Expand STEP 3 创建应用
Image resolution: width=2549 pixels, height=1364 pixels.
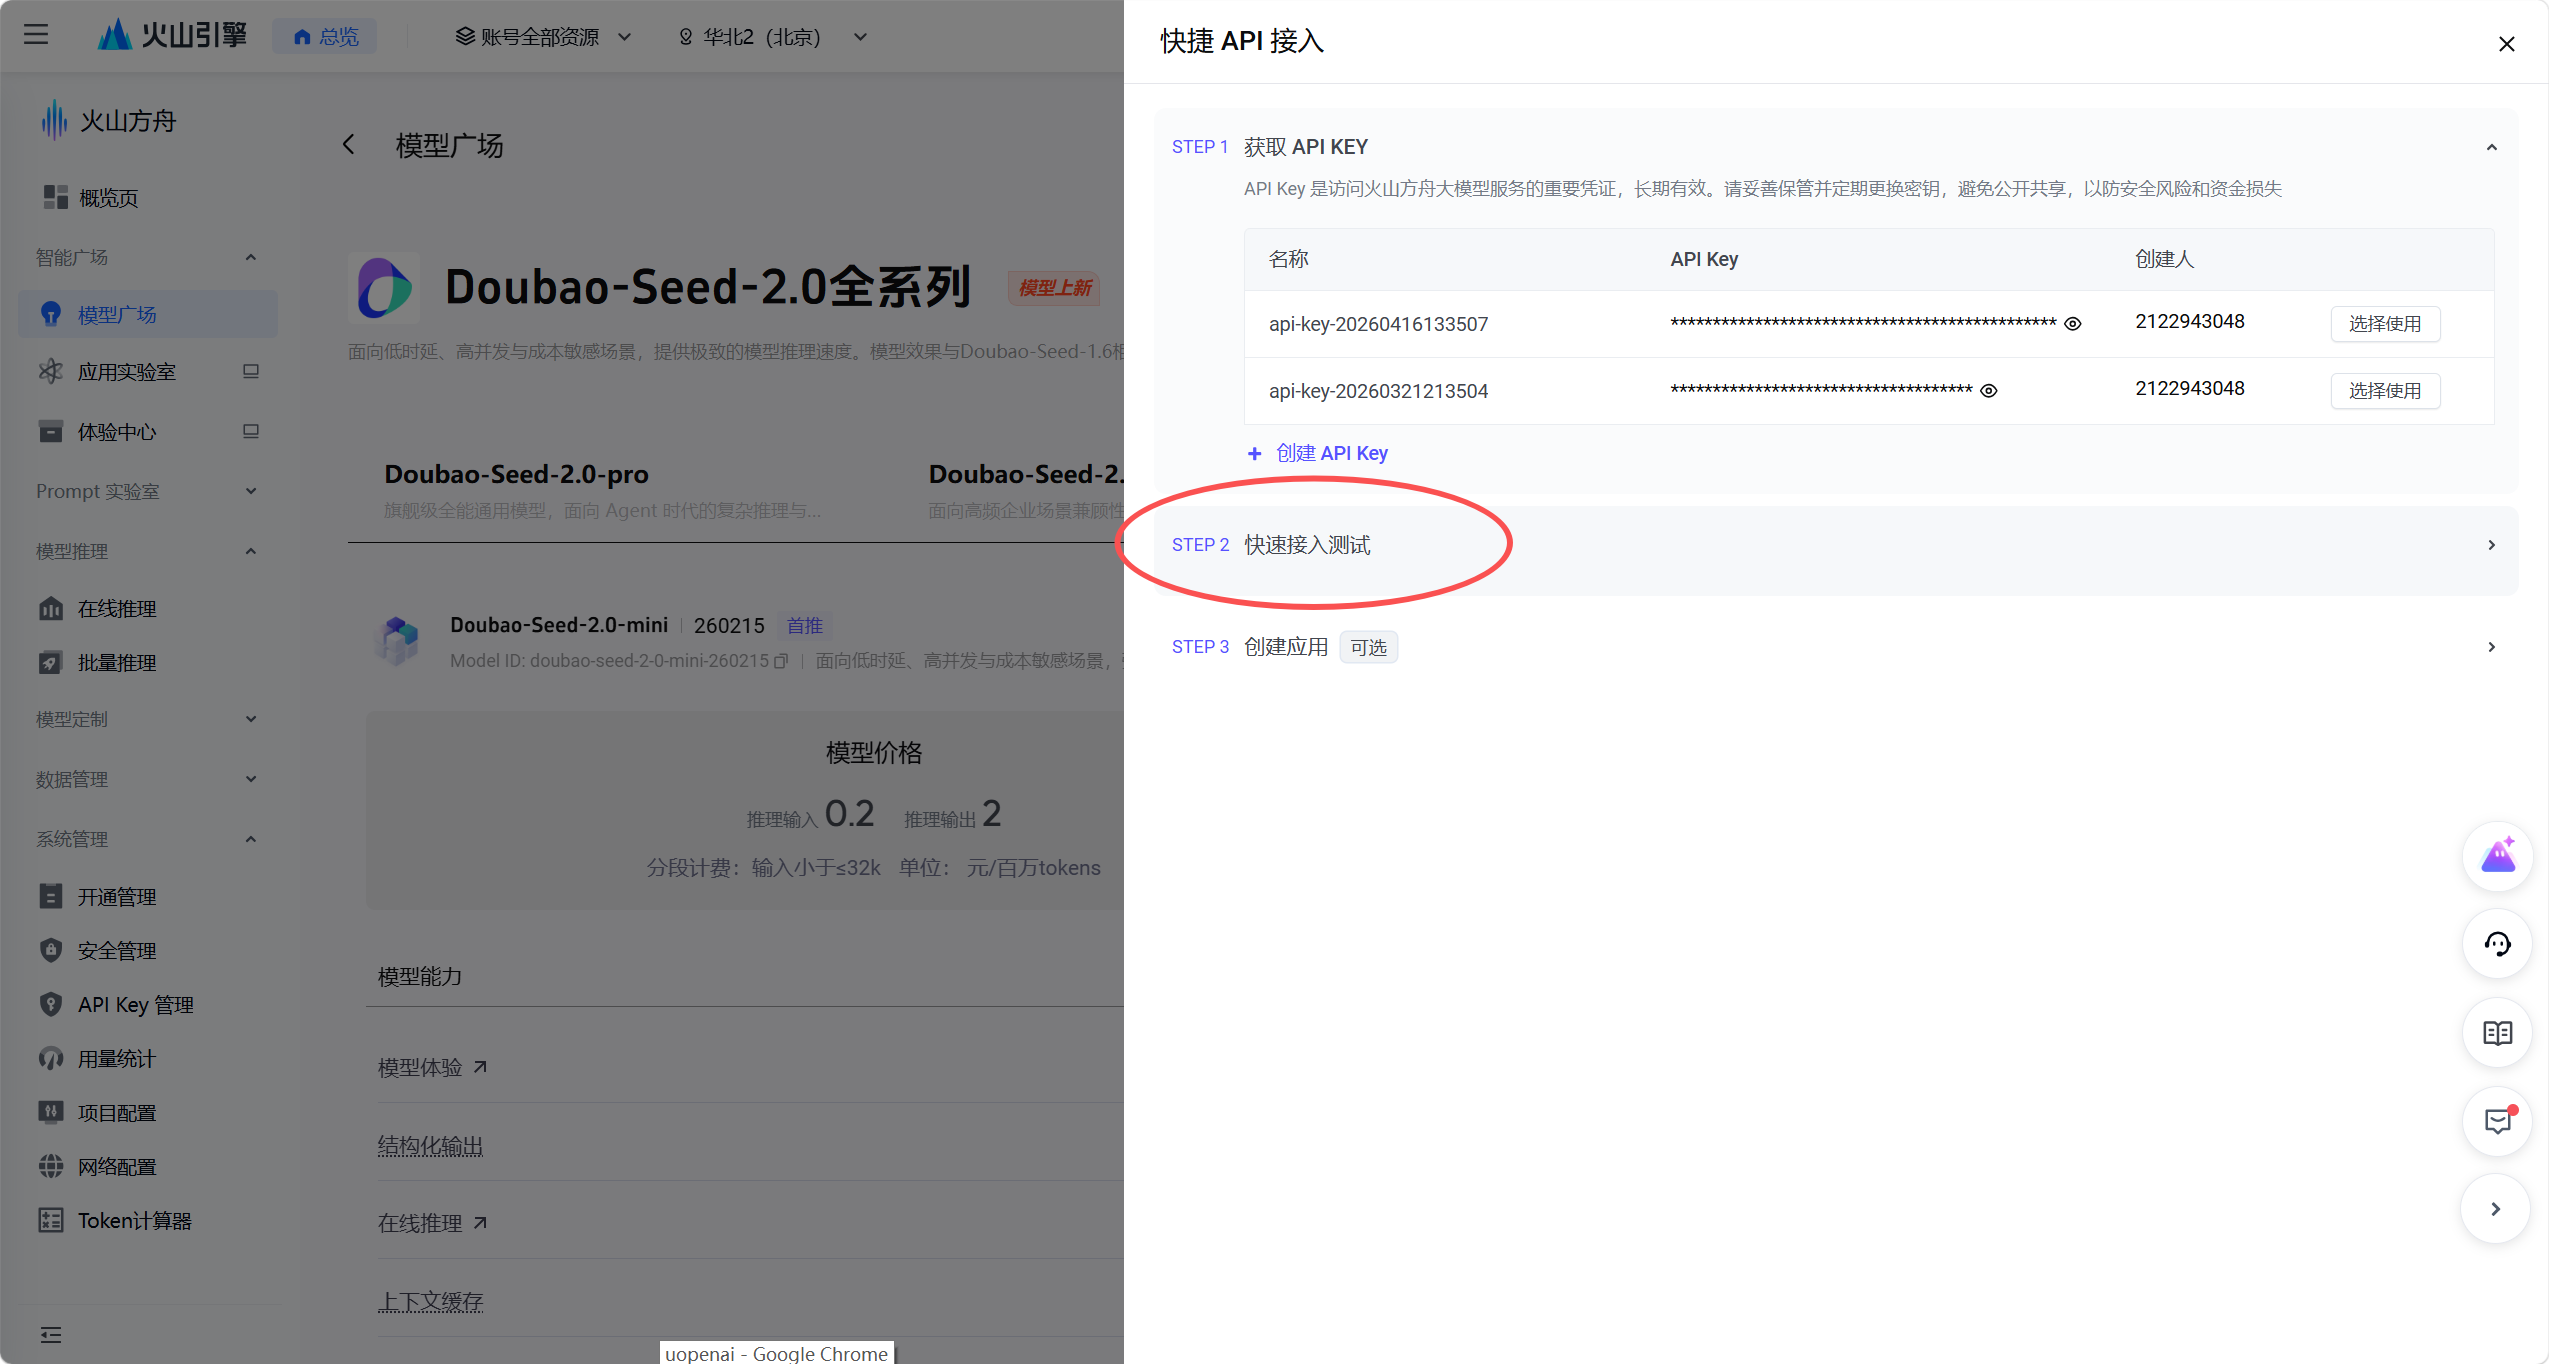(x=1835, y=647)
